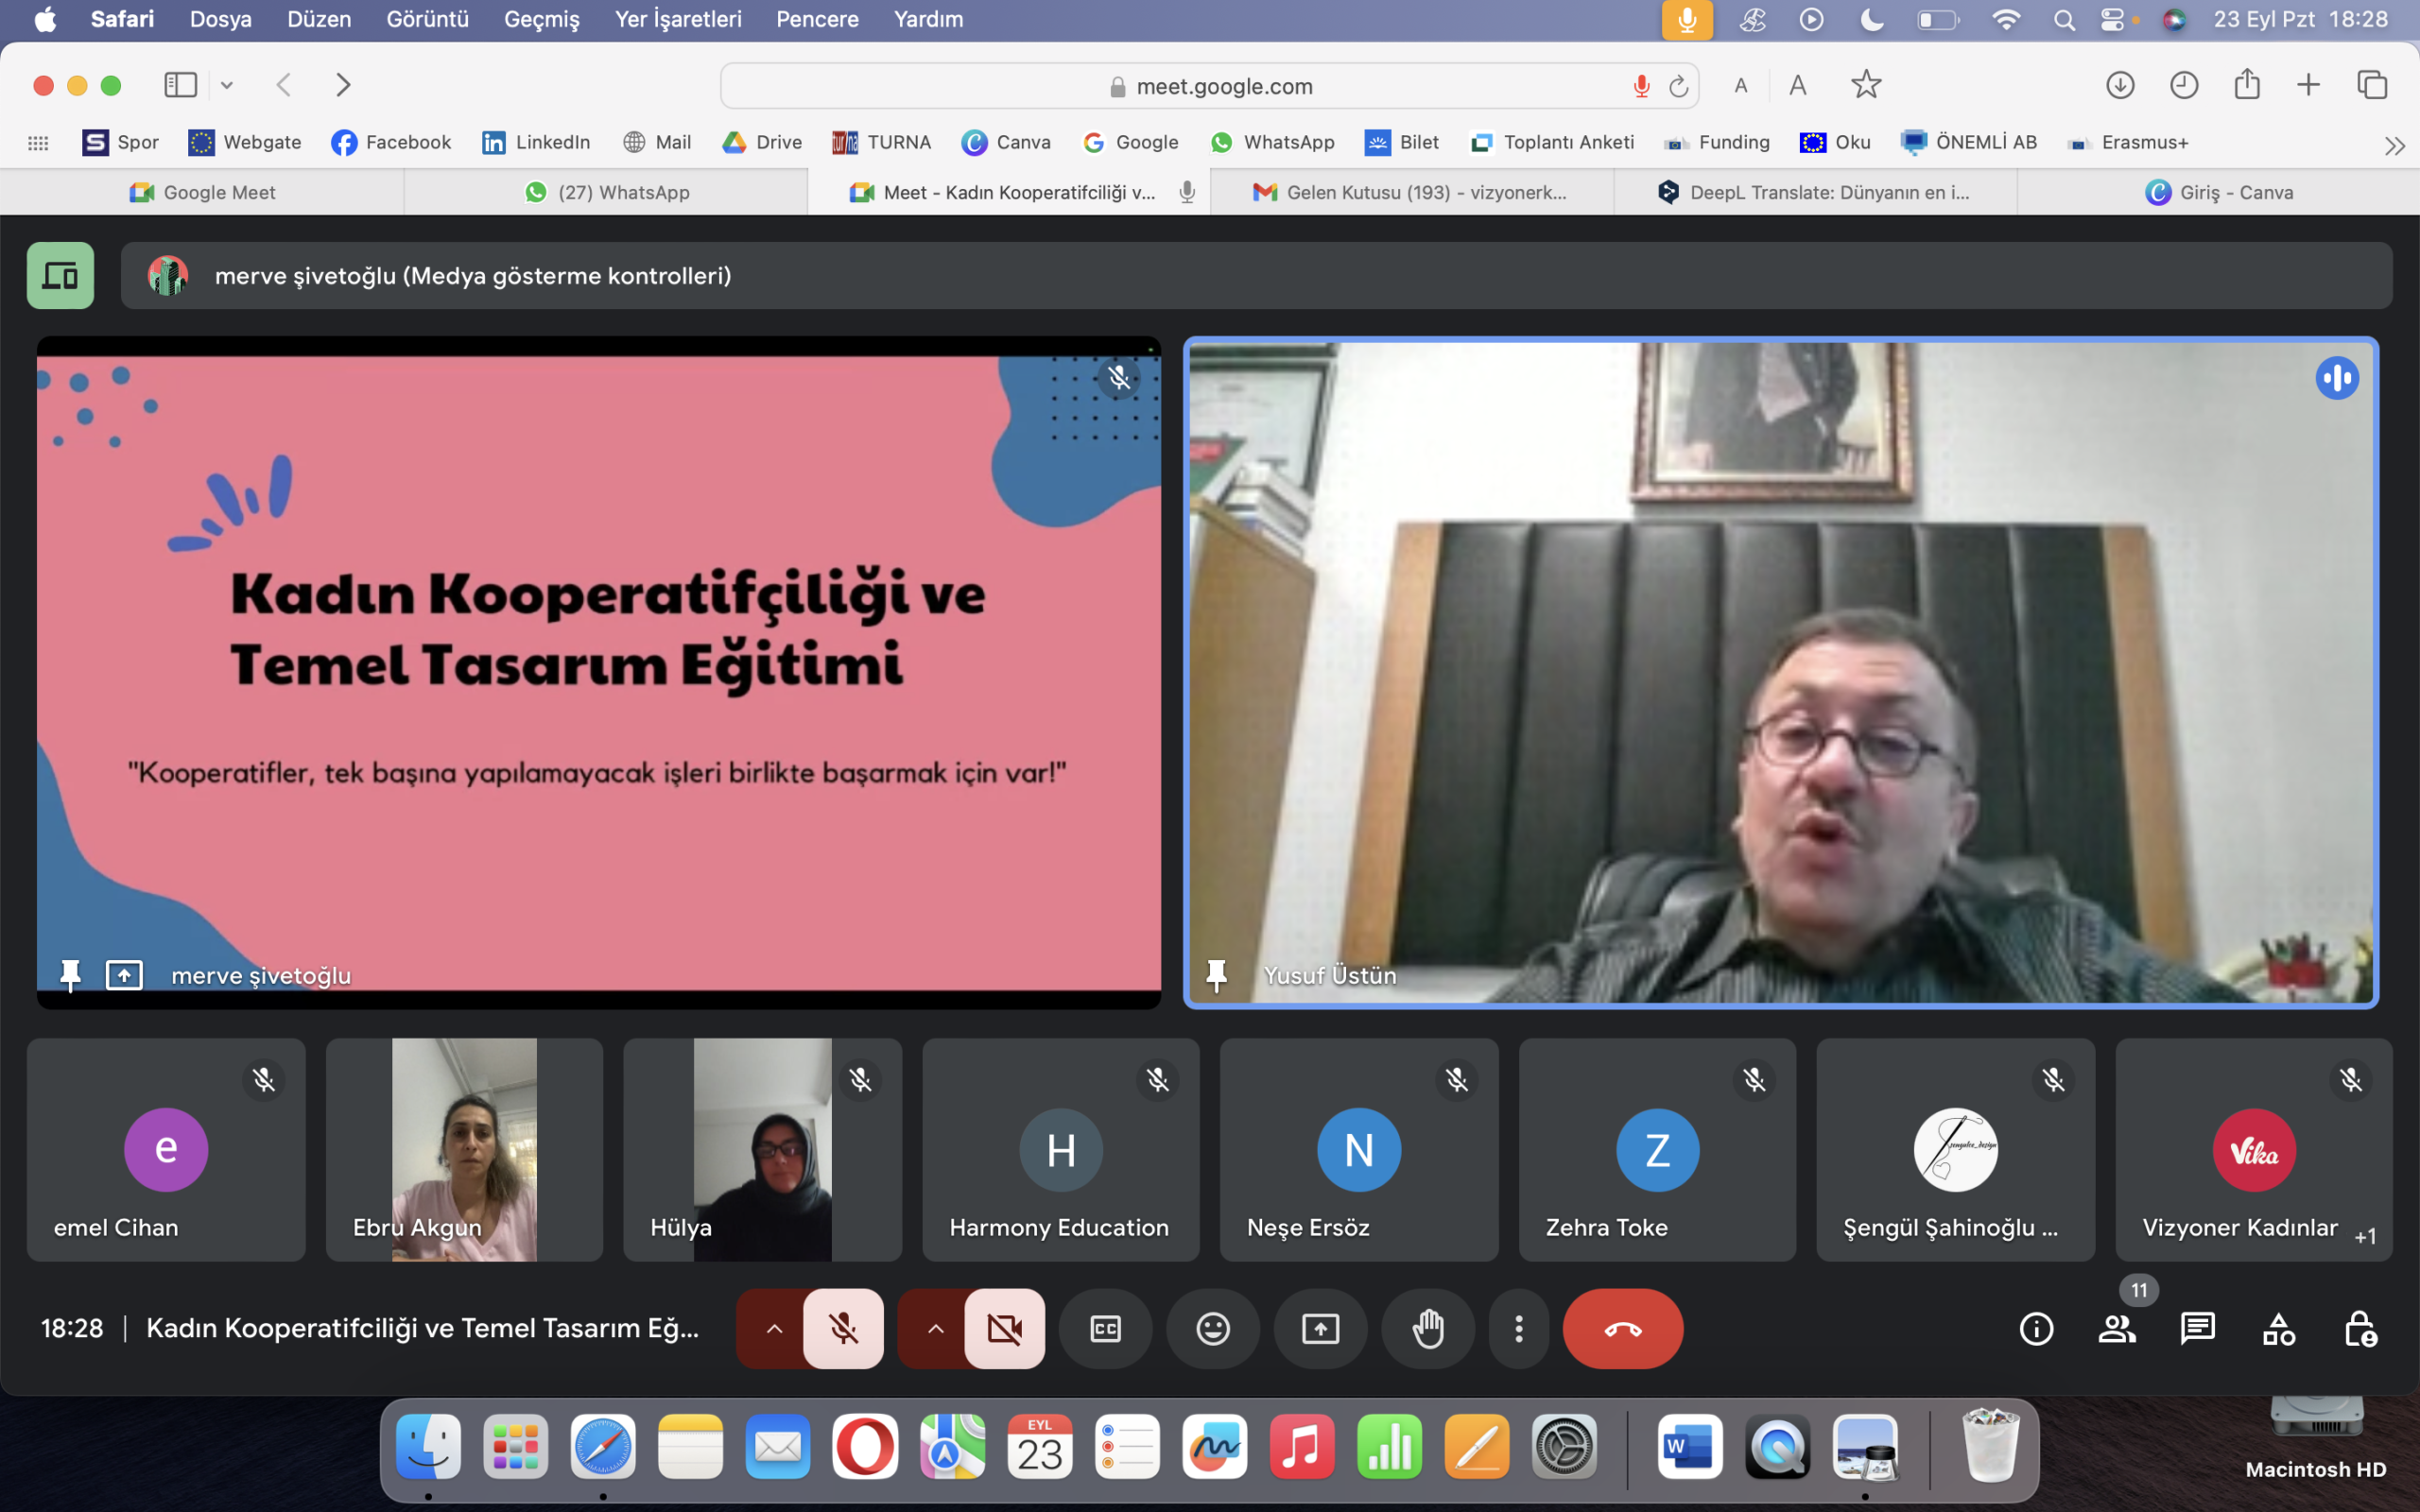
Task: Leave call with red hang-up button
Action: (1622, 1329)
